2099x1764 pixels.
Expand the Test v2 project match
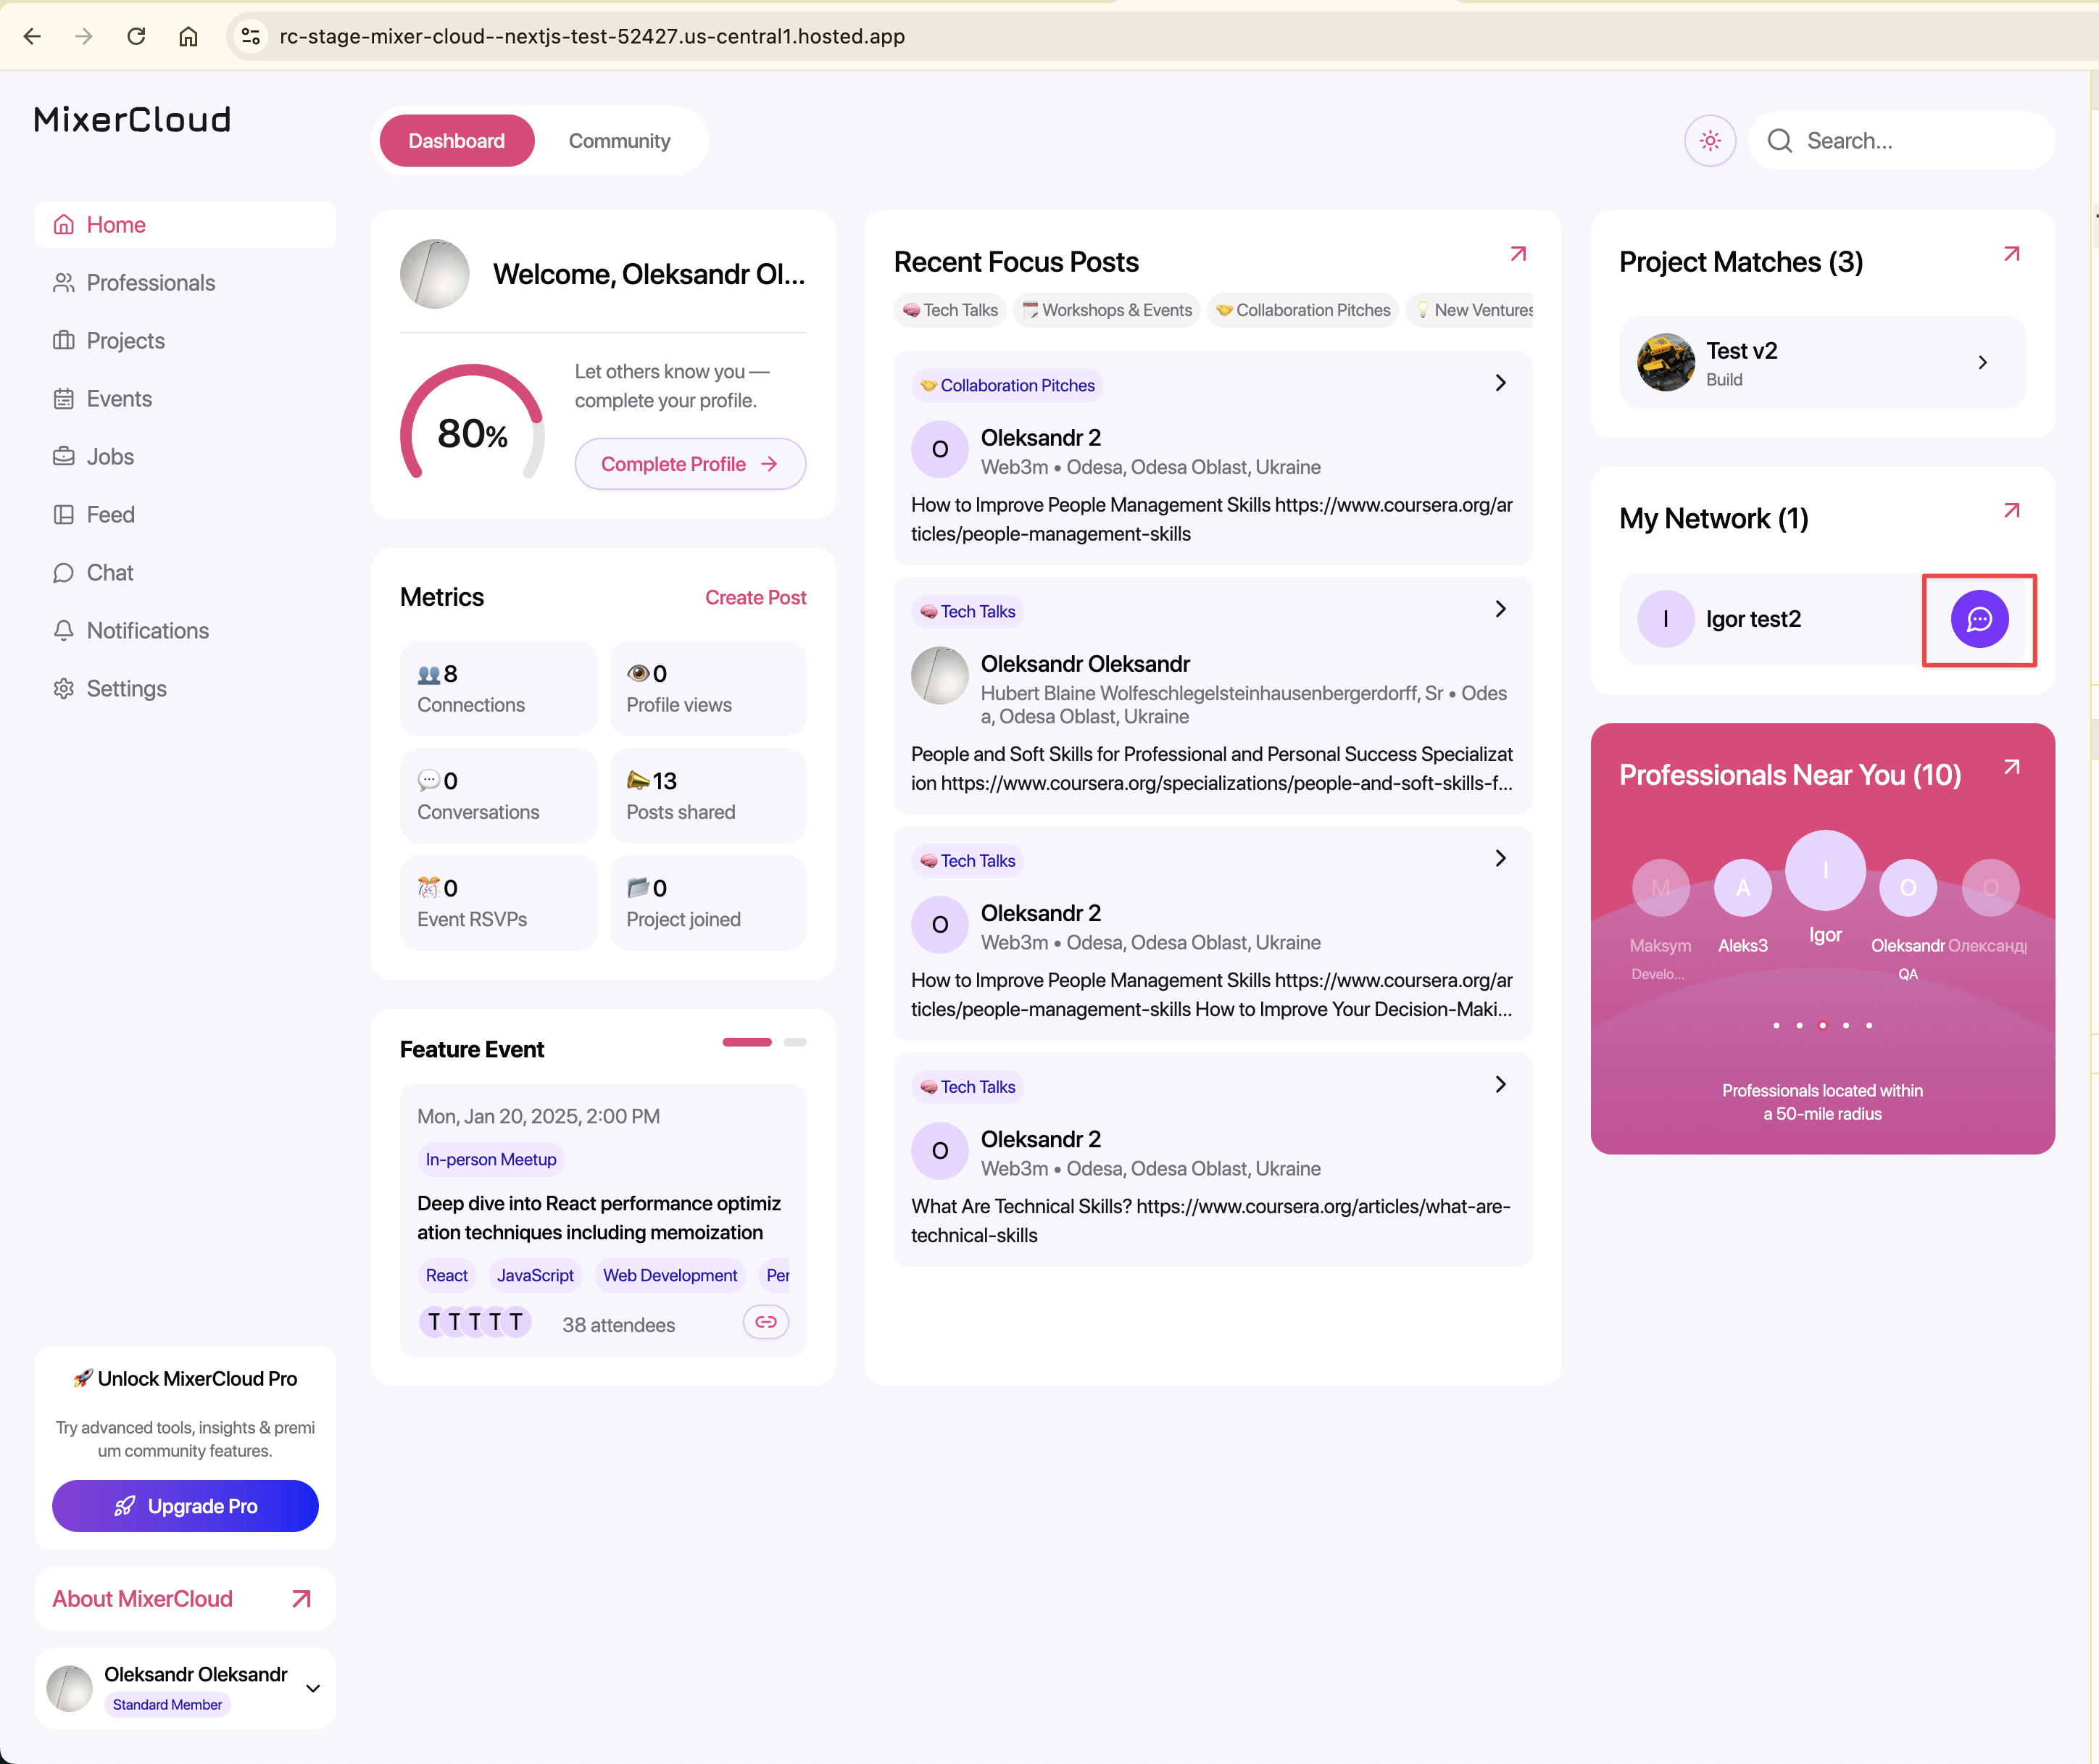(x=1982, y=362)
